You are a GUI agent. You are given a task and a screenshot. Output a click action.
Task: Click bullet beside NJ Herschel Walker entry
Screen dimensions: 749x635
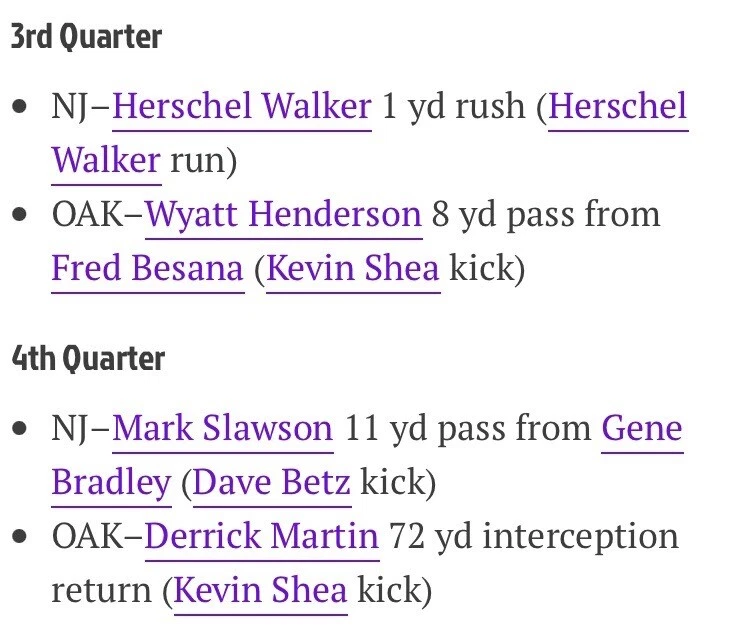pos(21,108)
